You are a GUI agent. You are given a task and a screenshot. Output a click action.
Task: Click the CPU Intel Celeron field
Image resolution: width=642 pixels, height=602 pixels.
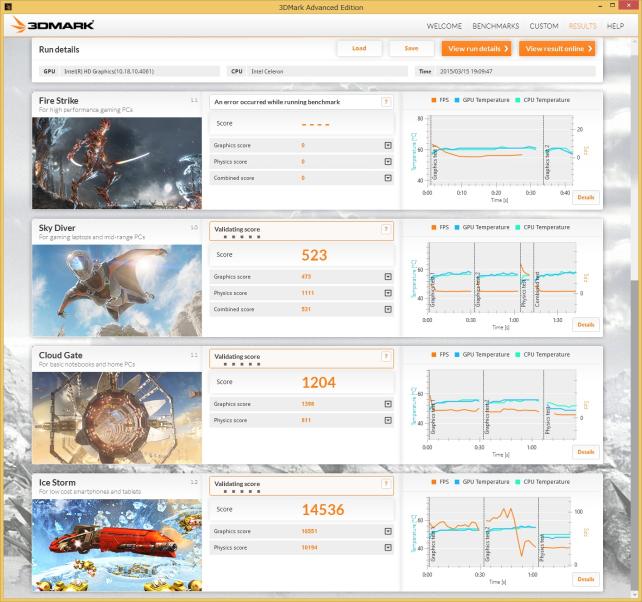[317, 71]
